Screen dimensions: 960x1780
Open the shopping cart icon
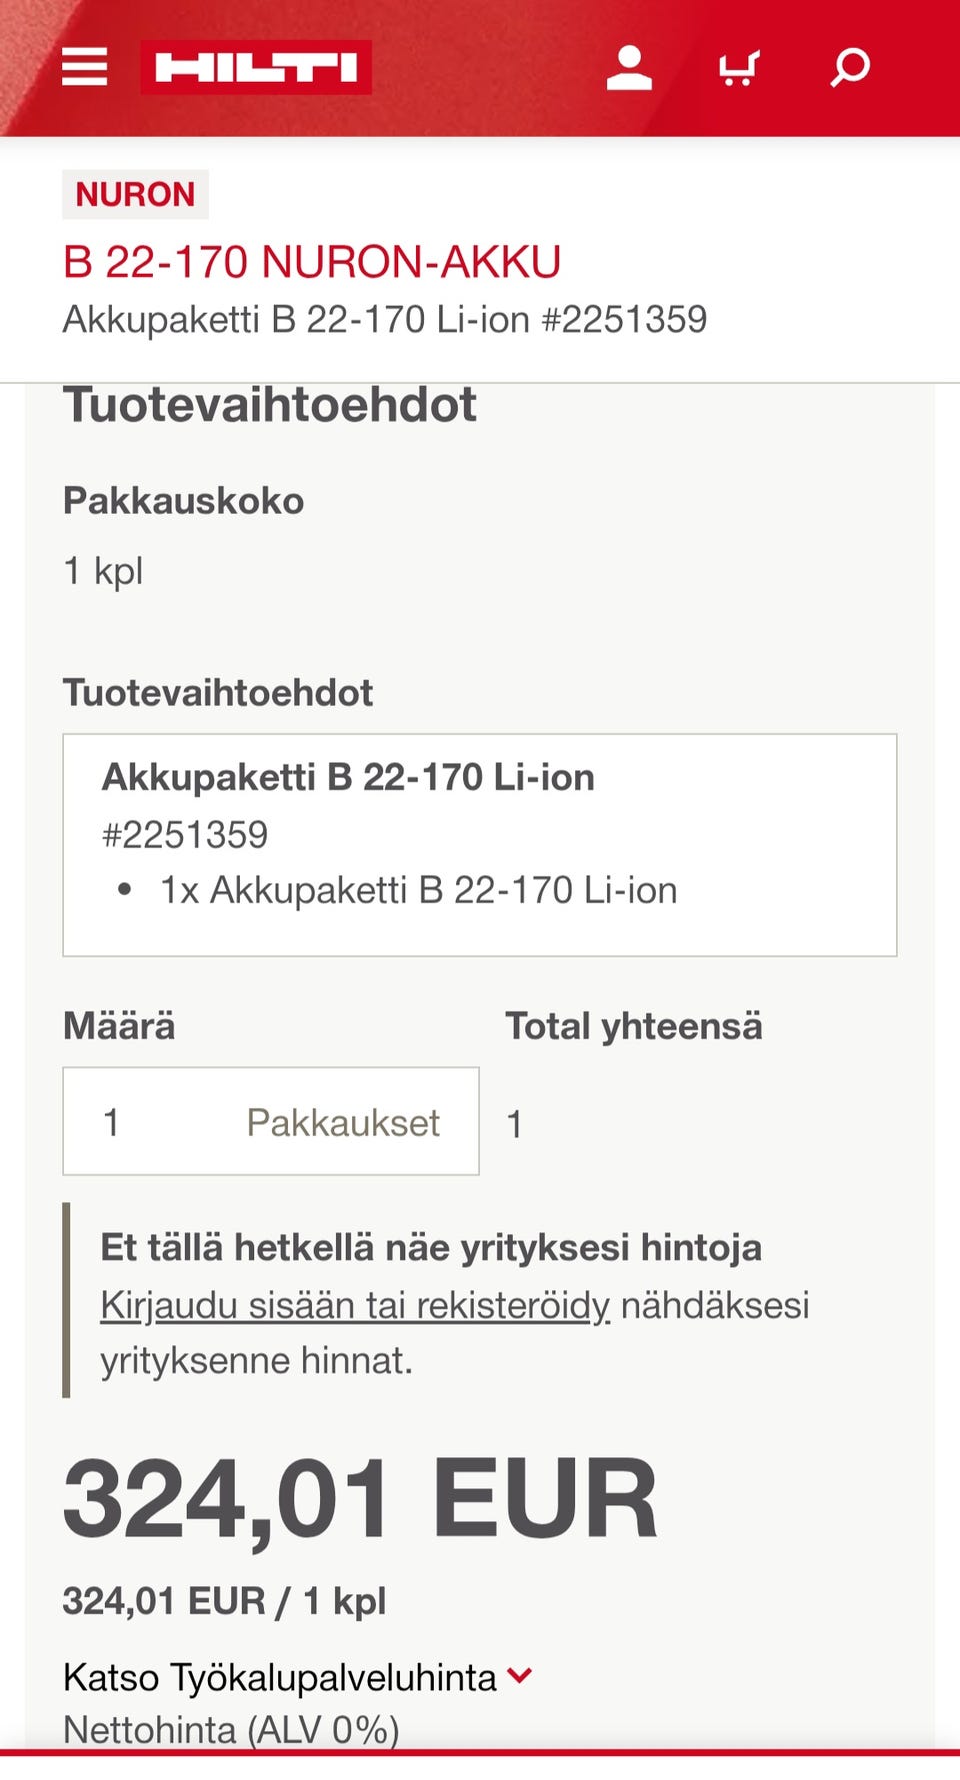click(x=739, y=67)
